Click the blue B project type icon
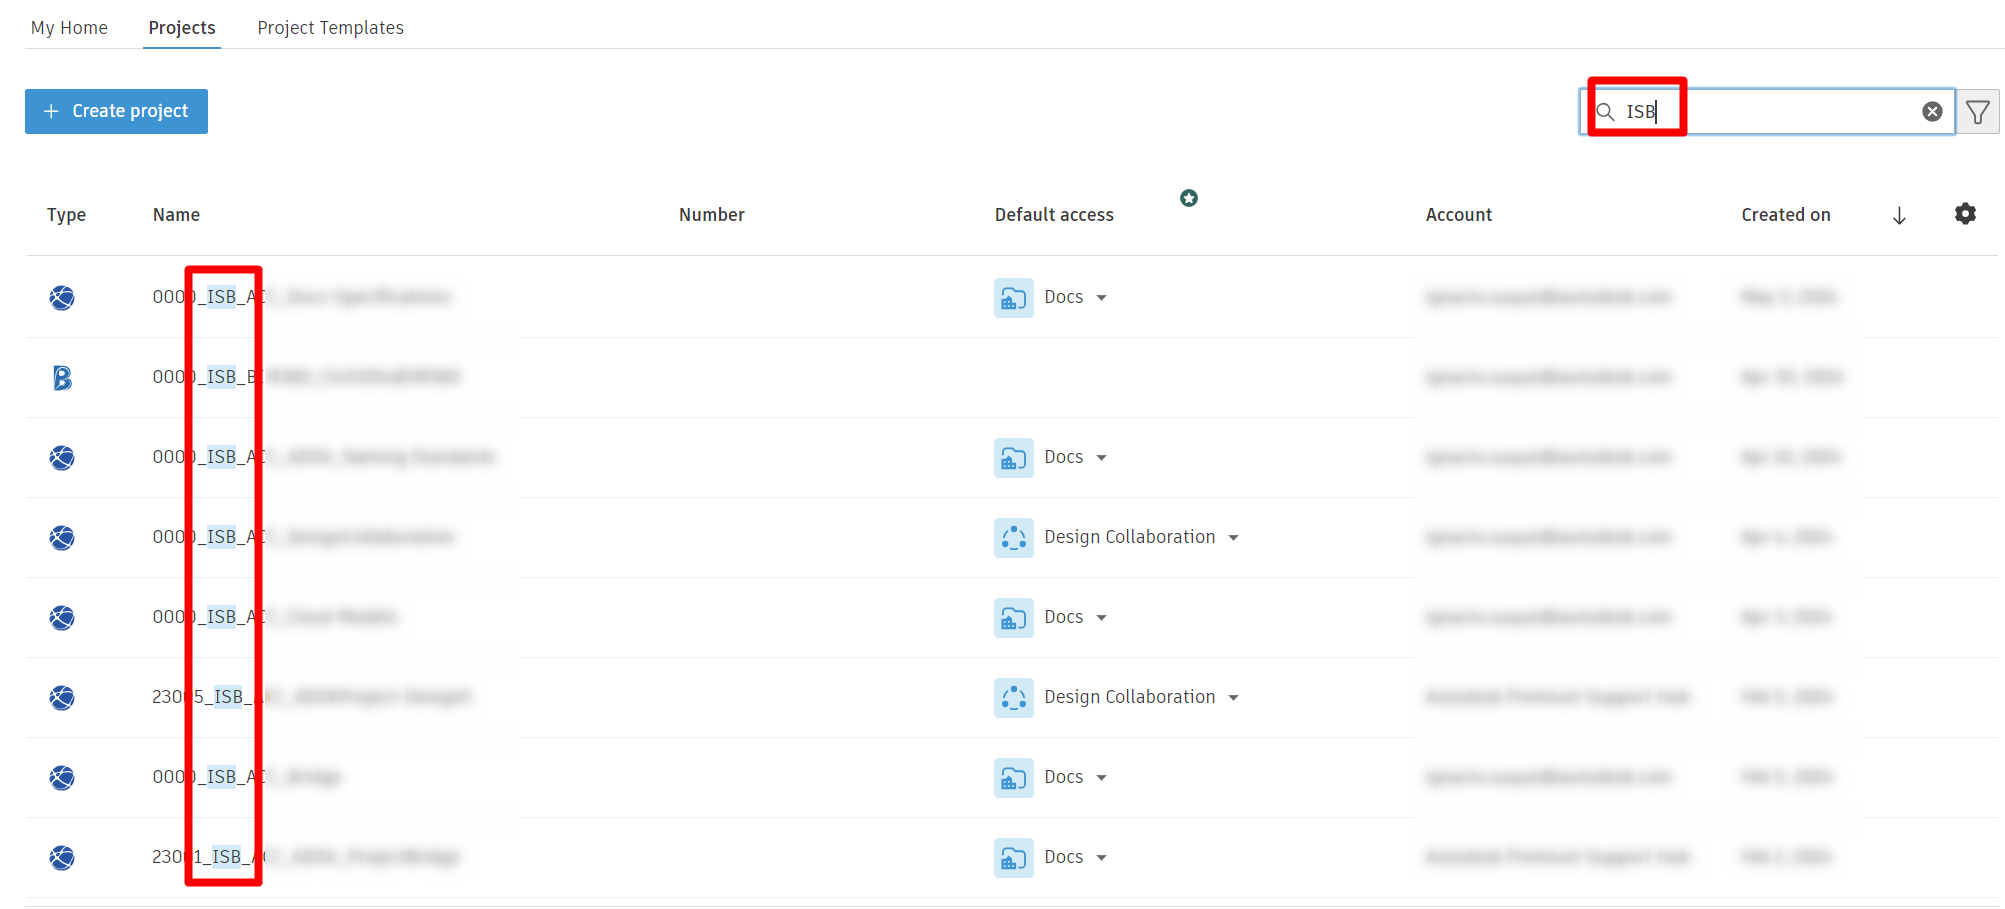This screenshot has width=2005, height=909. pos(62,377)
